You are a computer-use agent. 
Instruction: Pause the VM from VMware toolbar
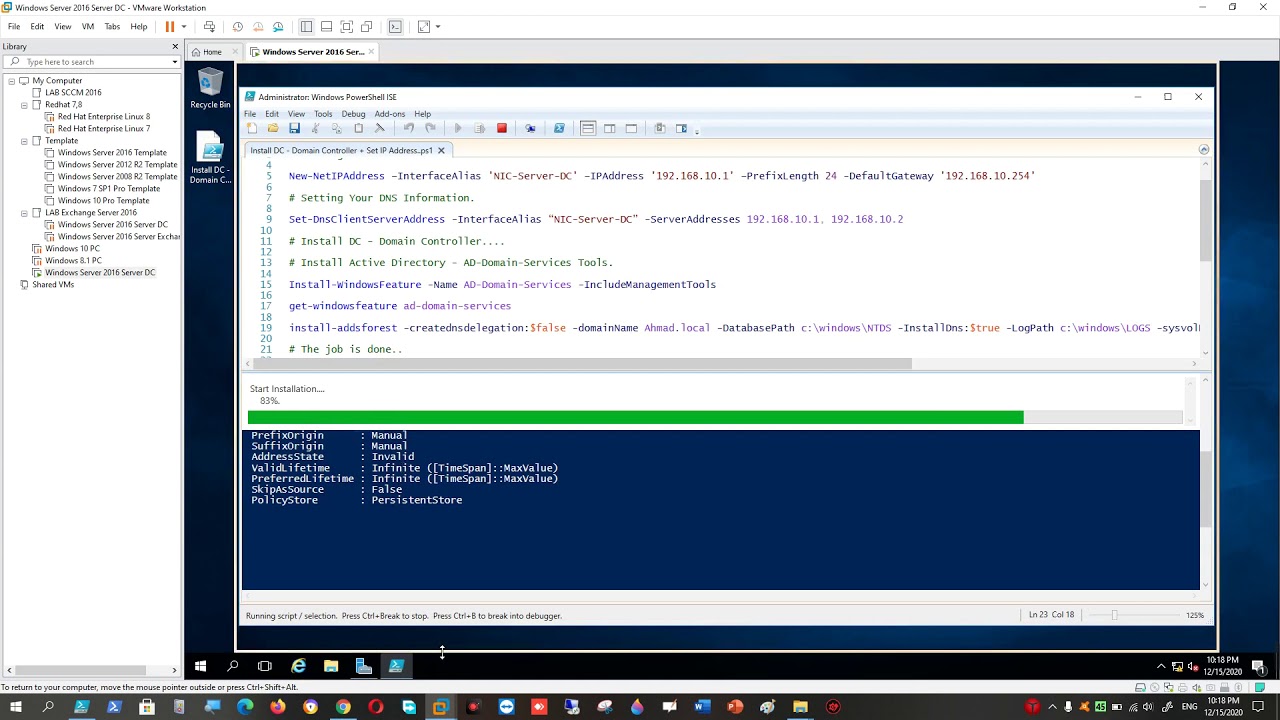pyautogui.click(x=170, y=27)
